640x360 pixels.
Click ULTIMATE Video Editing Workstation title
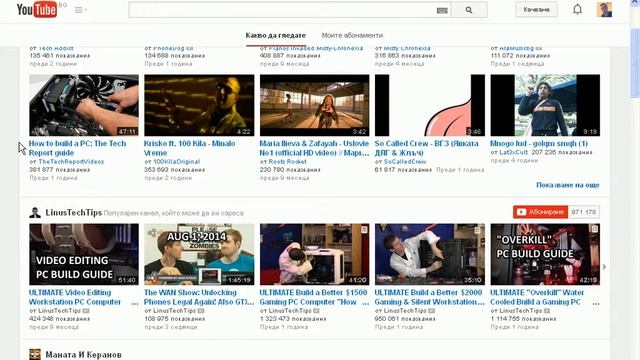[x=75, y=297]
